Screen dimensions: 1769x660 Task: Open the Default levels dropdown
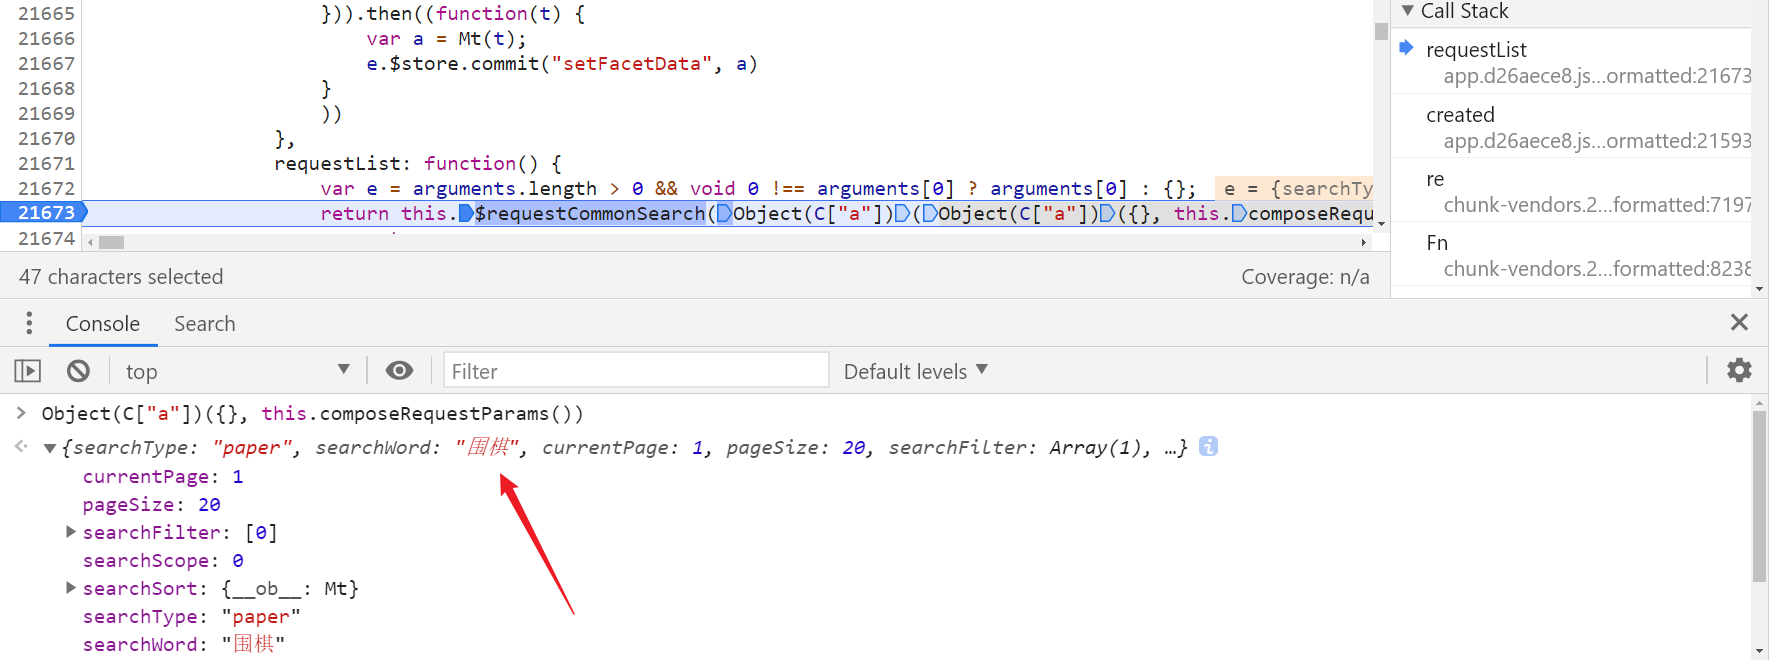click(x=916, y=371)
